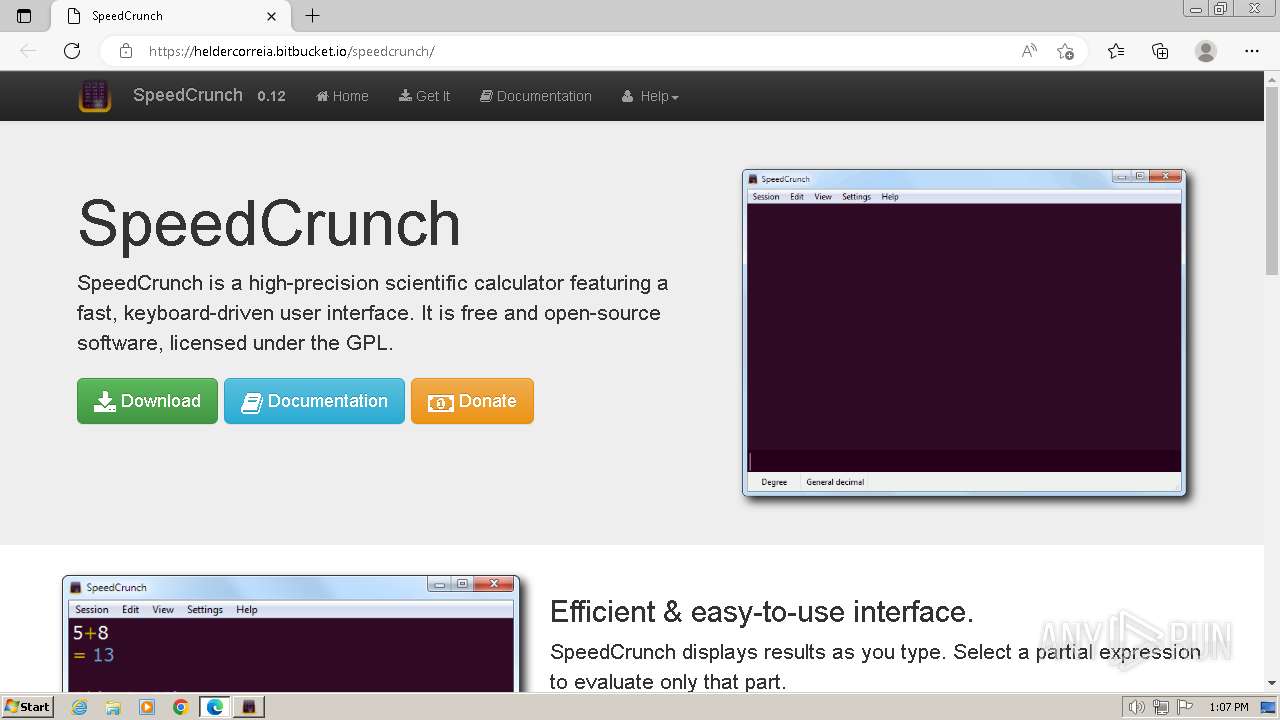Click the network tray icon
This screenshot has width=1280, height=720.
coord(1161,707)
